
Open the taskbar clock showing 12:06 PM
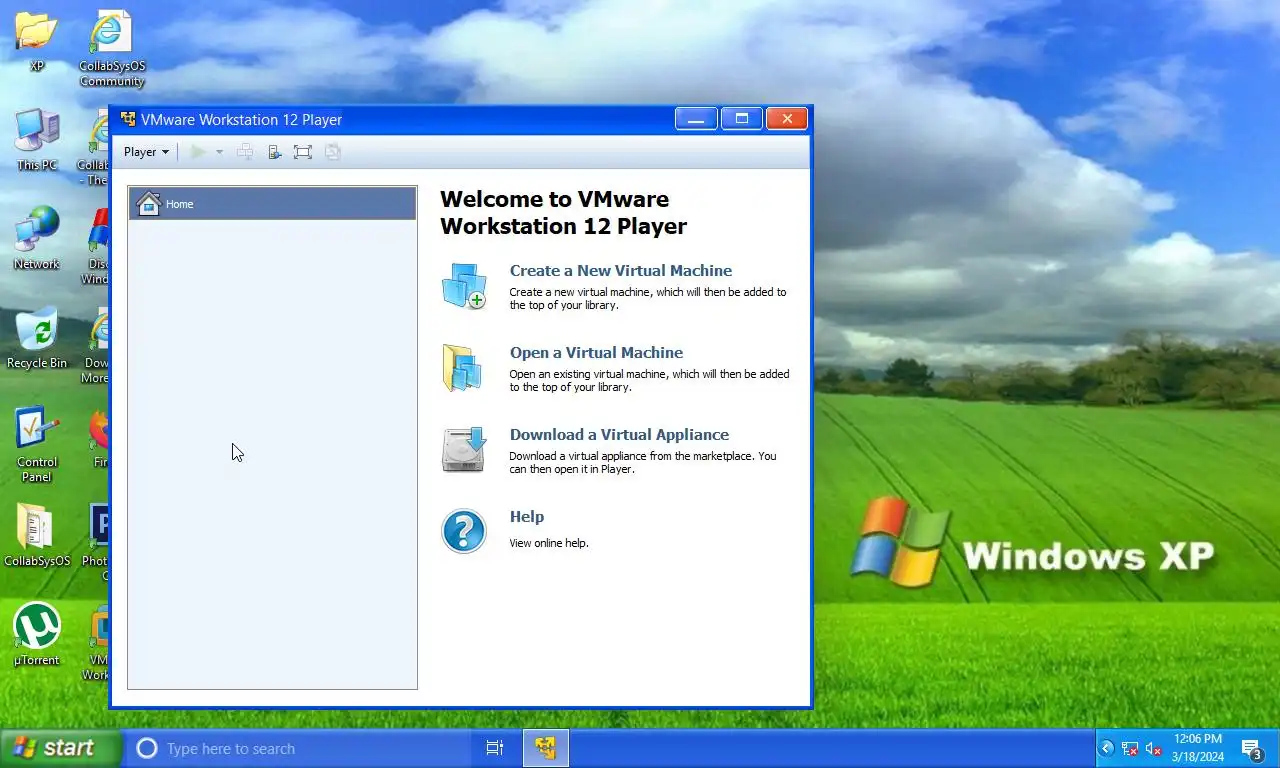[1197, 748]
